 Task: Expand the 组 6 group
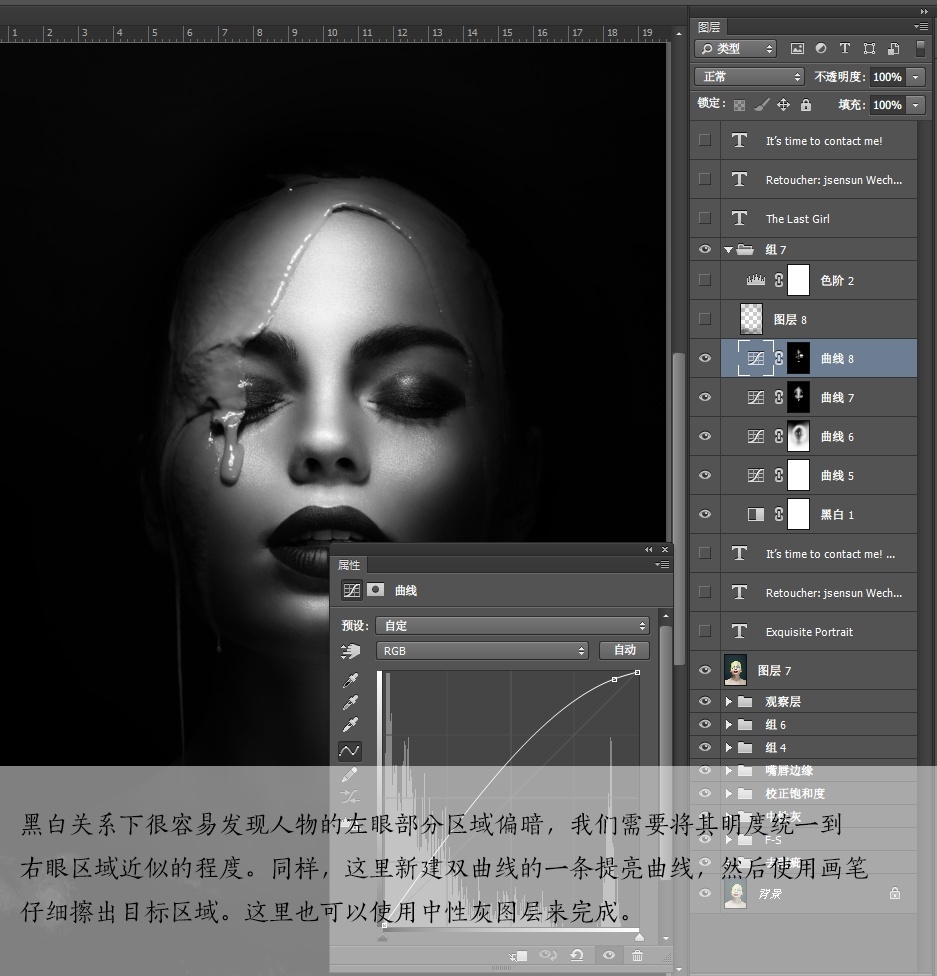click(728, 725)
